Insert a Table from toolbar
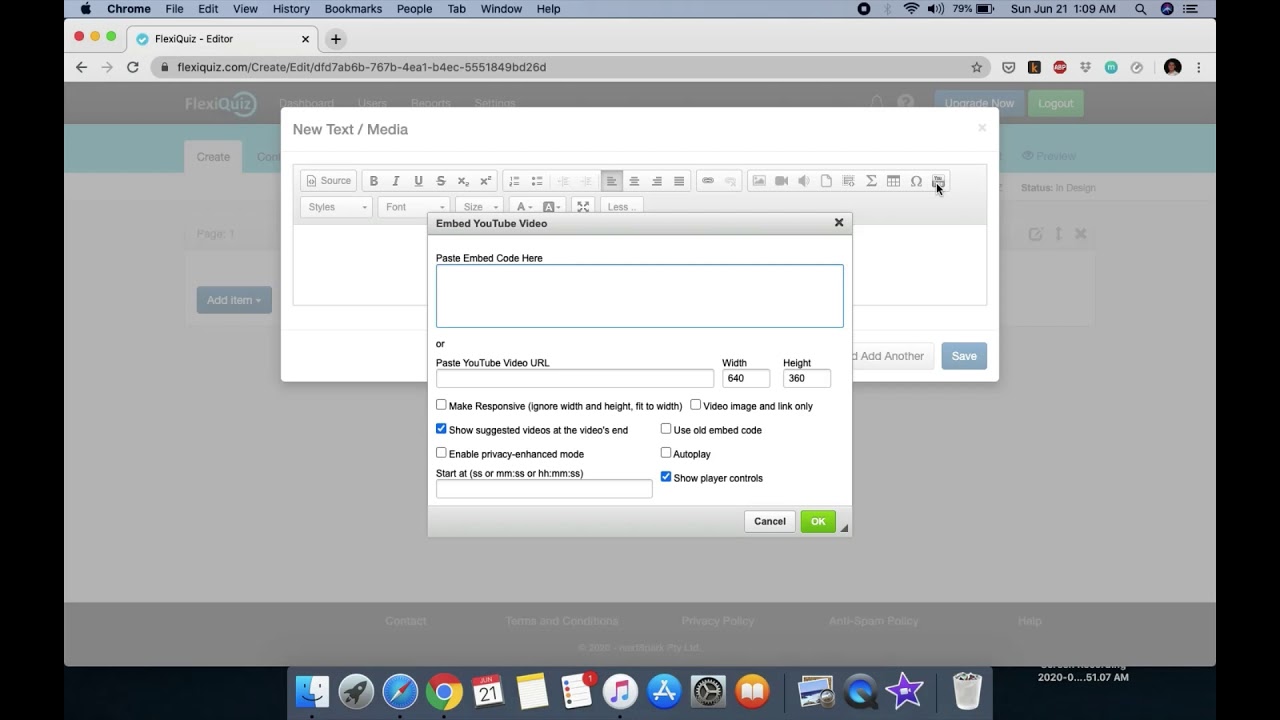 tap(894, 181)
